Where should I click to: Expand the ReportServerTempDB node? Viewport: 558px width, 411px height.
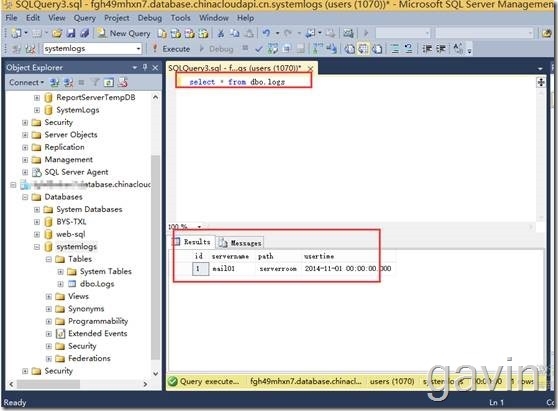[x=37, y=98]
